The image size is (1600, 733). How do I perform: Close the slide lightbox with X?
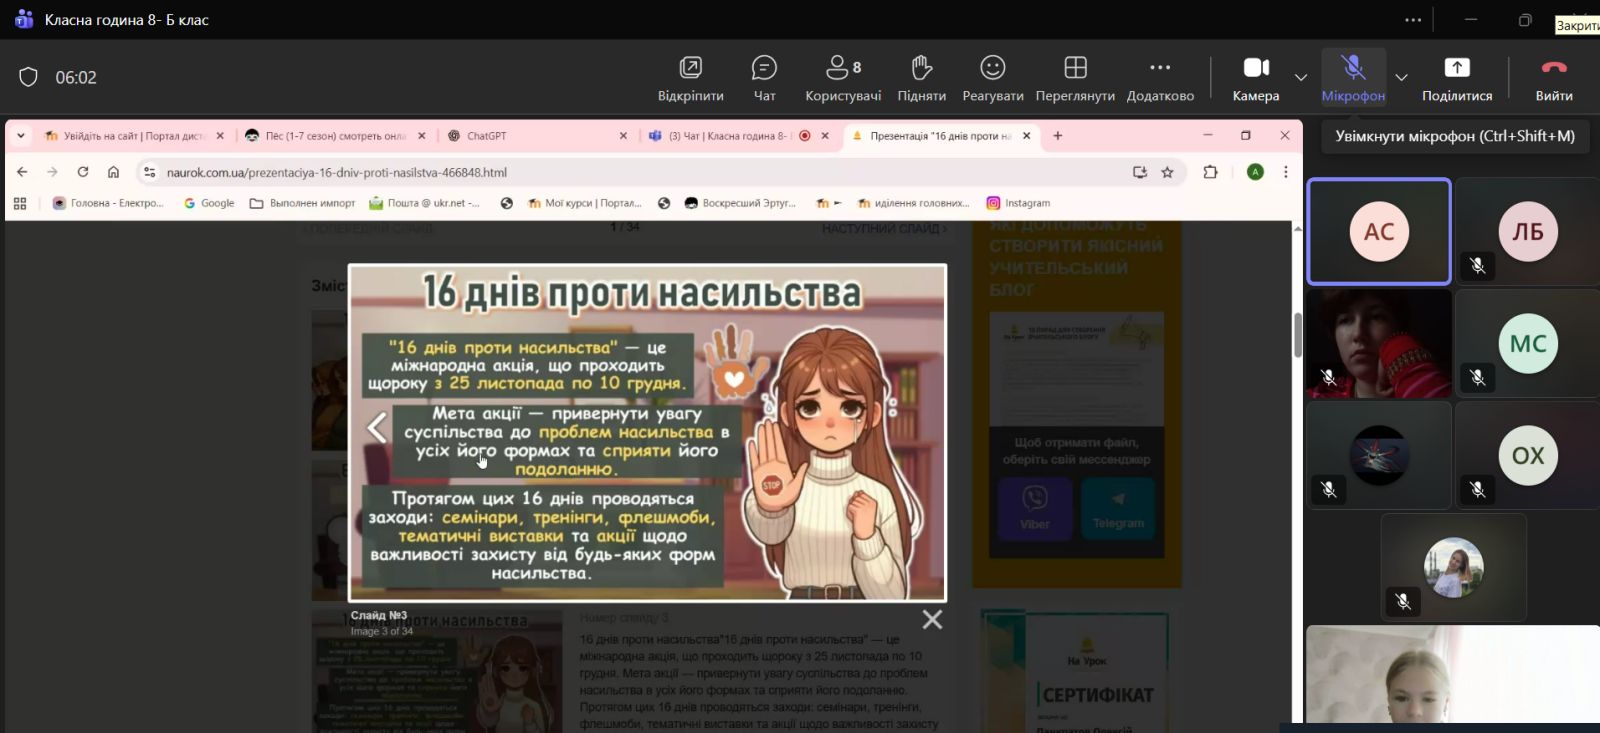[x=932, y=620]
